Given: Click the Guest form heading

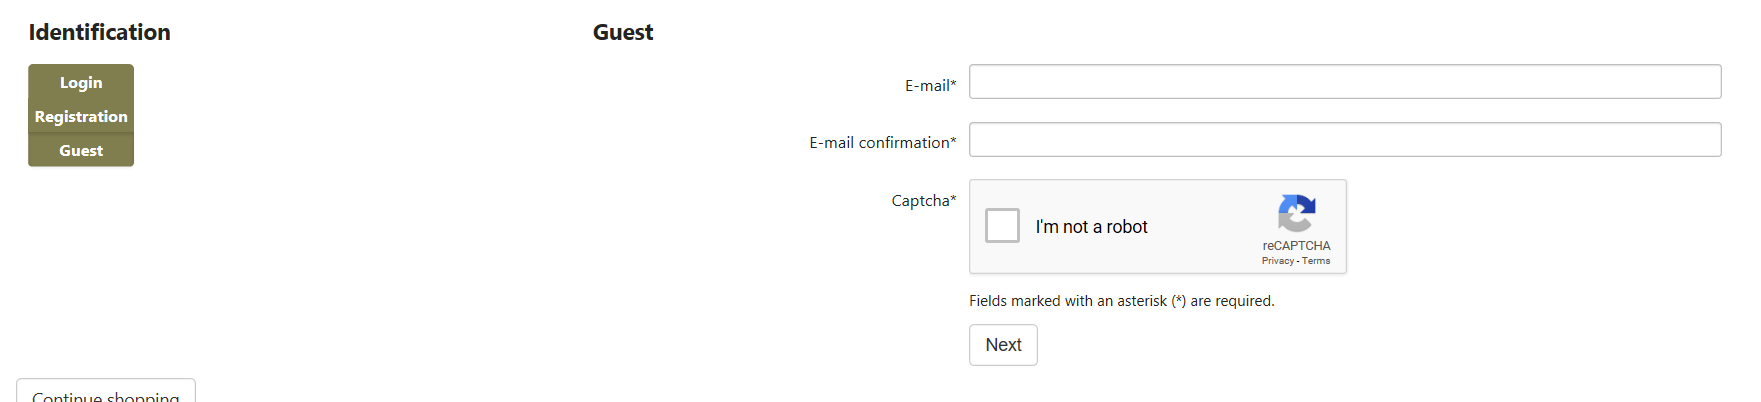Looking at the screenshot, I should (622, 32).
